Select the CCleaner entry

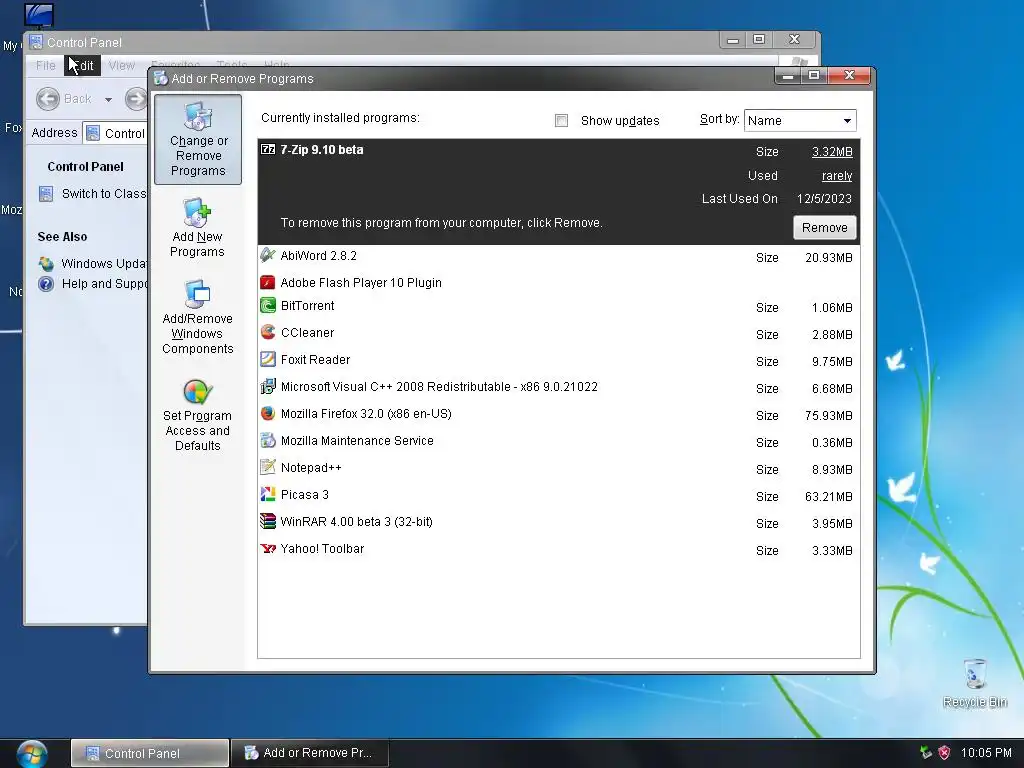point(559,333)
